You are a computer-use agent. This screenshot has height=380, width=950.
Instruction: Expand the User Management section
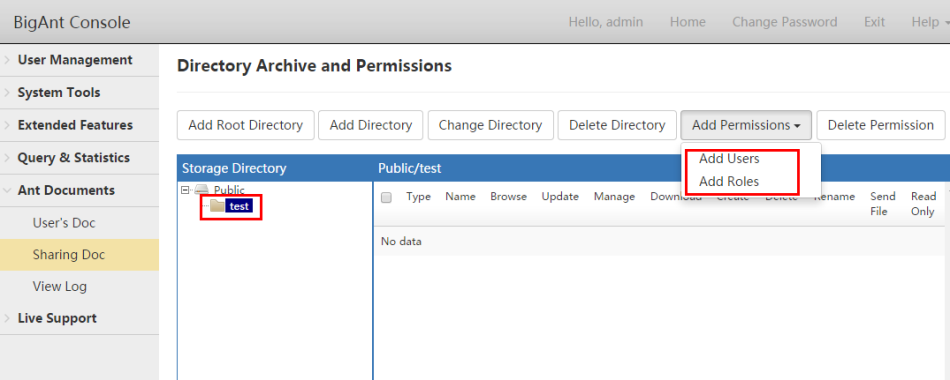(x=79, y=60)
